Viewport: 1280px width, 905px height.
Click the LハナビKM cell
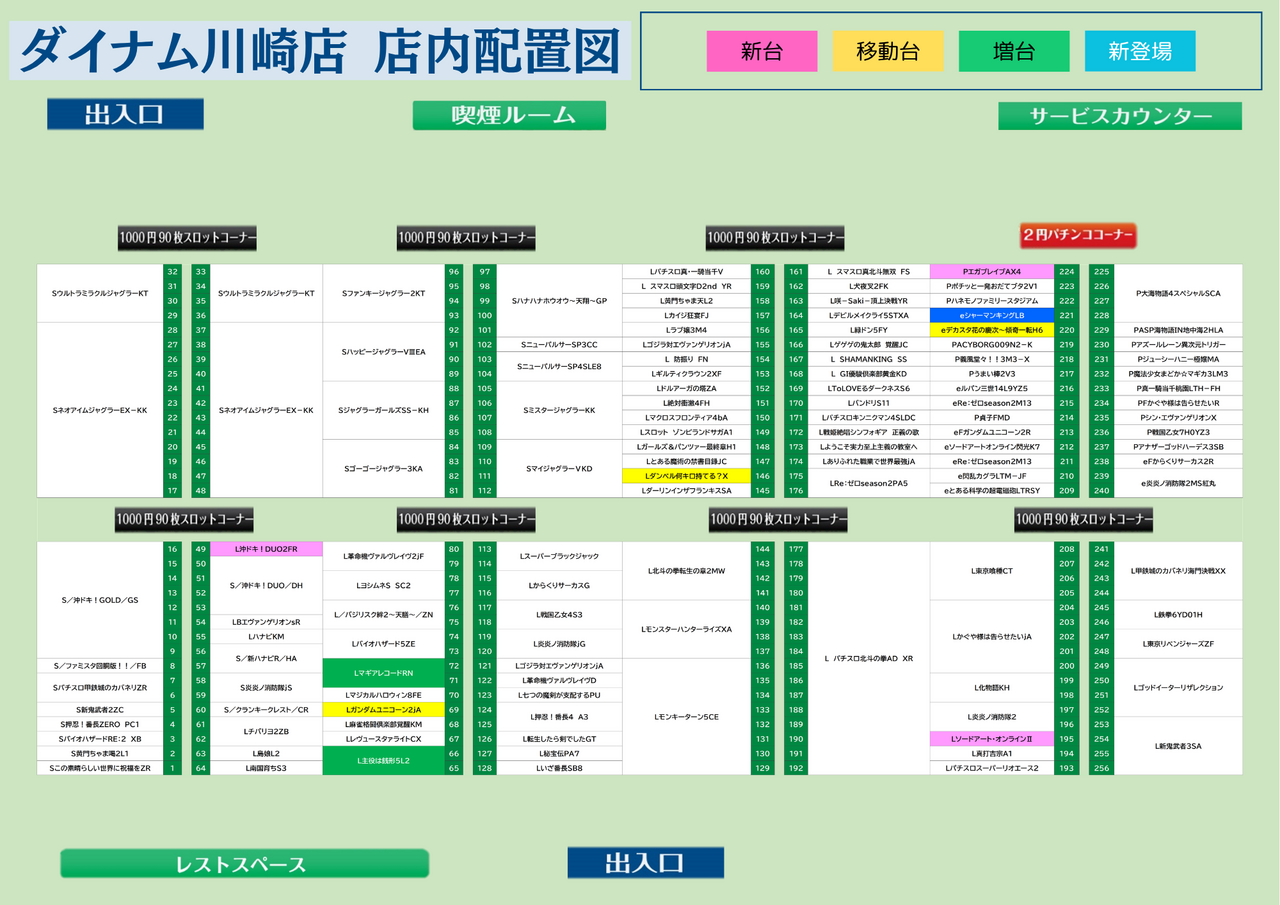(x=266, y=636)
